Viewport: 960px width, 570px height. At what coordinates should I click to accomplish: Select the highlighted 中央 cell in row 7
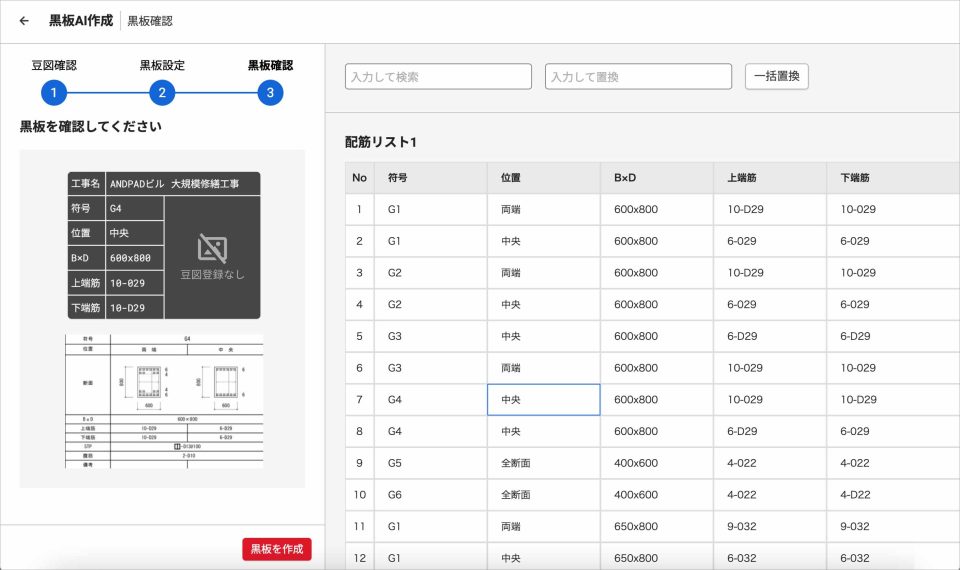point(543,400)
